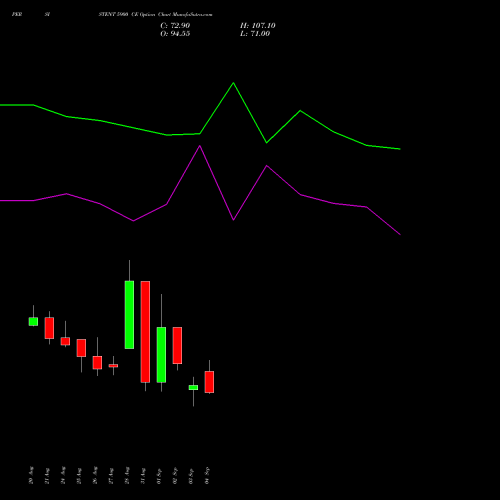Select the 20 Aug date label

(31, 475)
